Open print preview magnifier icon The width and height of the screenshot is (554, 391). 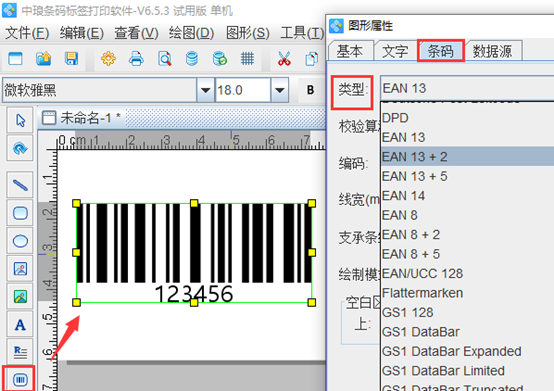pyautogui.click(x=165, y=59)
